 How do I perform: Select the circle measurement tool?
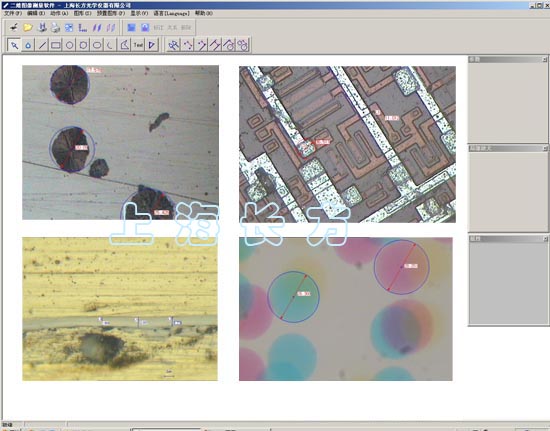pyautogui.click(x=69, y=45)
